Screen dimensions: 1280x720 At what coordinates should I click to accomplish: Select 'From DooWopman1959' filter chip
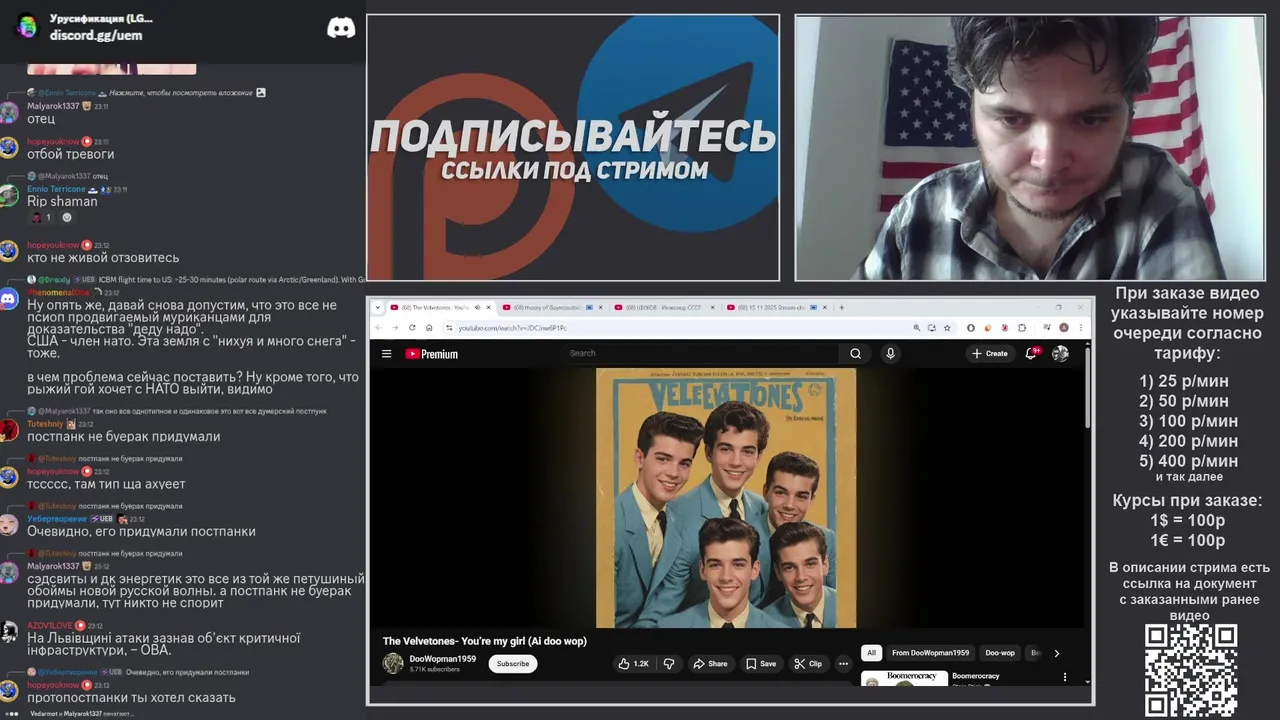[930, 653]
